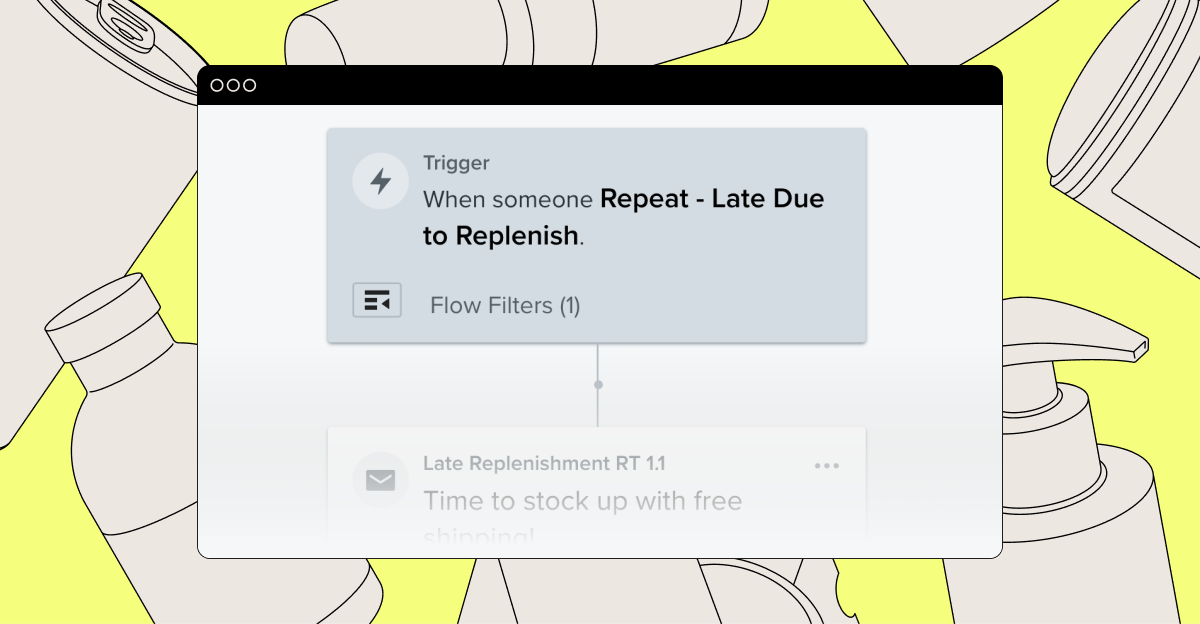
Task: Click the red traffic light window control
Action: click(217, 85)
